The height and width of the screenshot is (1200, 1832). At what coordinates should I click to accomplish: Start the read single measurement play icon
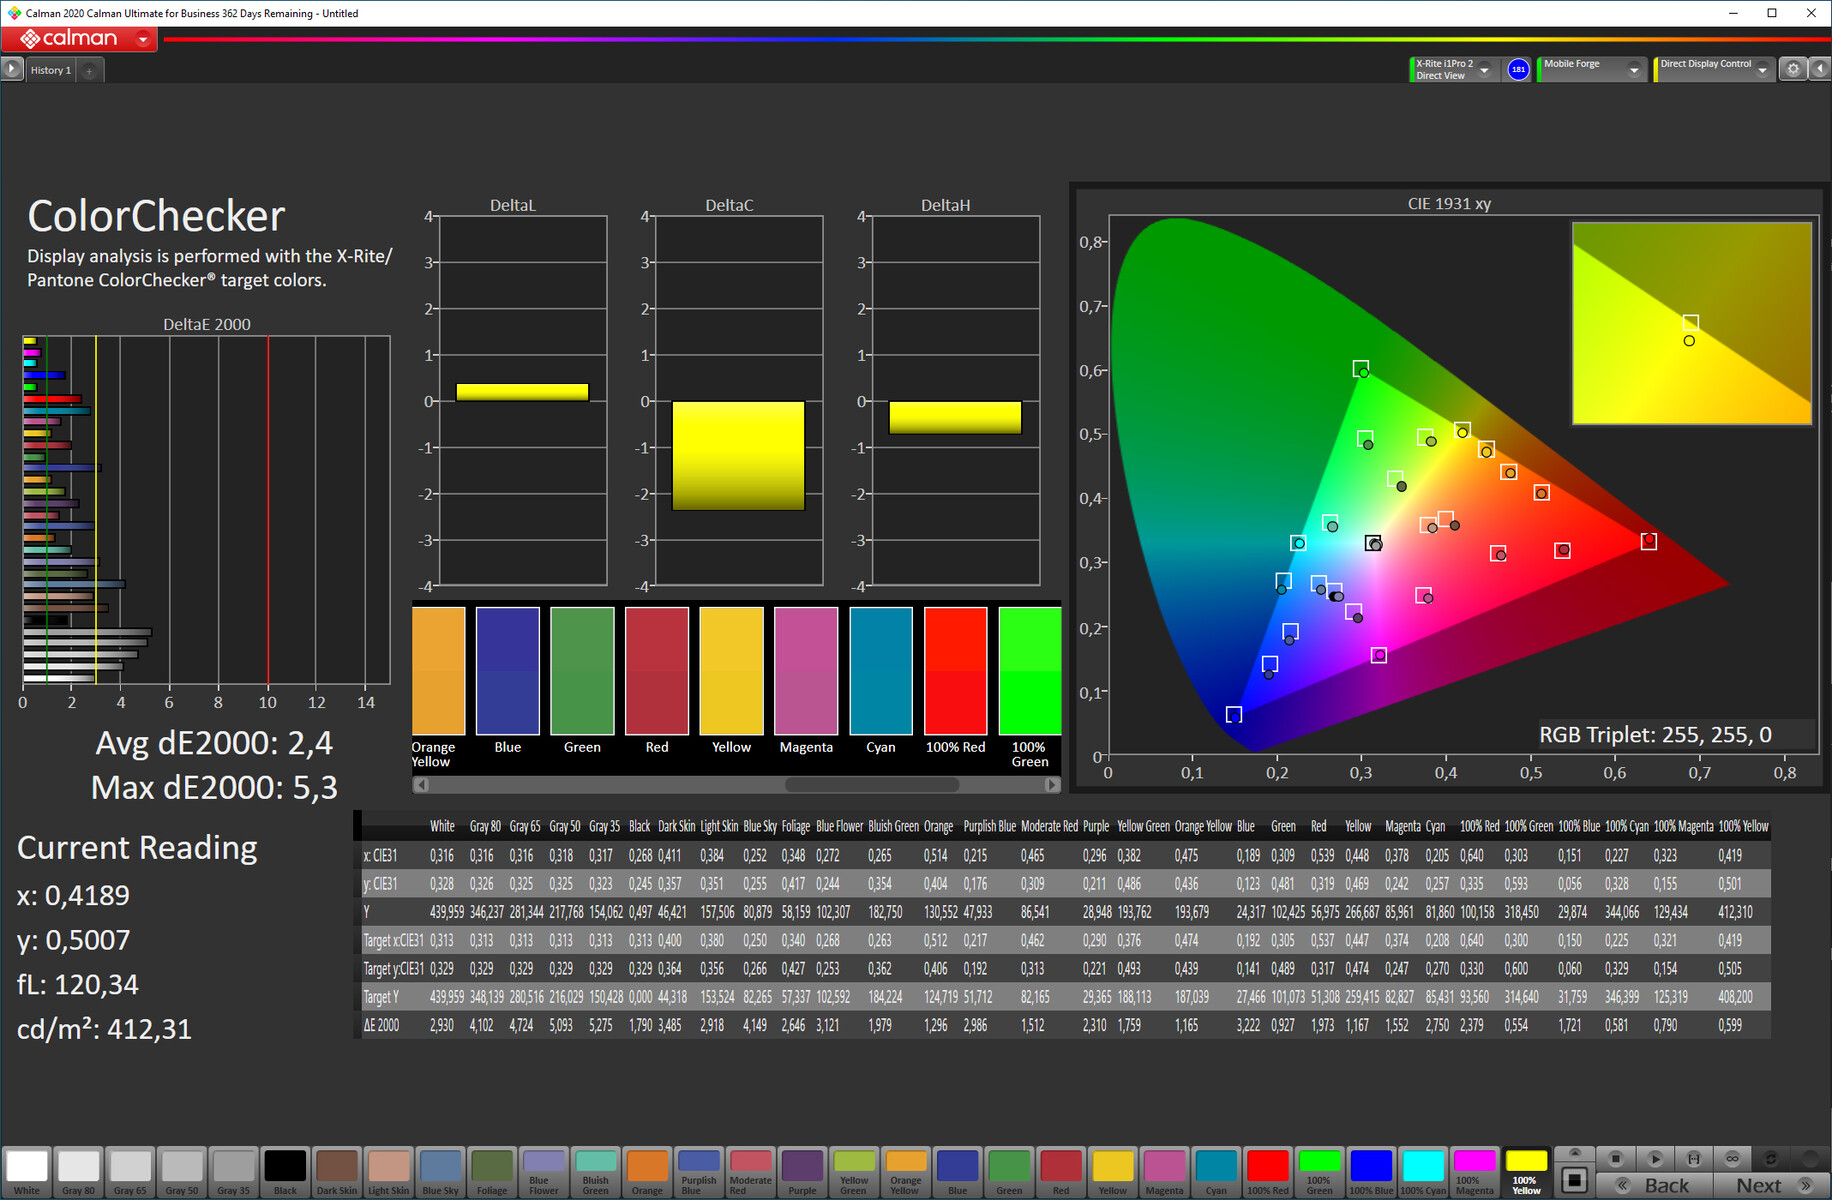1654,1158
